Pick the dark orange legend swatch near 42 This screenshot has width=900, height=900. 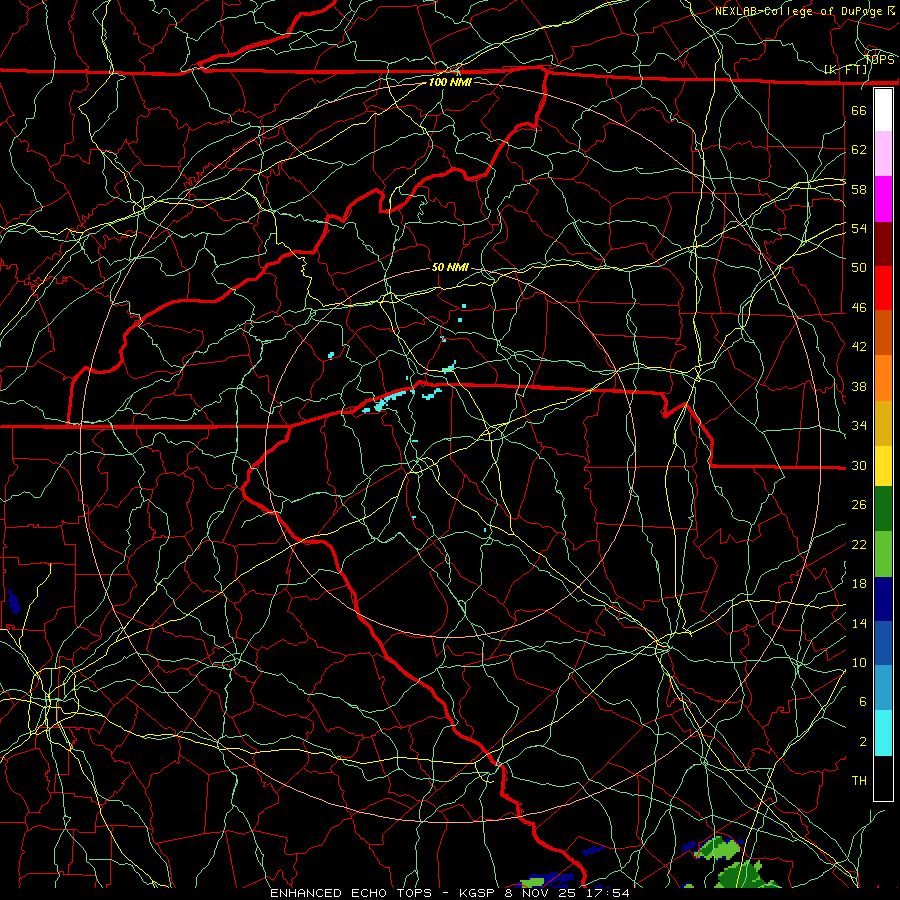[883, 333]
